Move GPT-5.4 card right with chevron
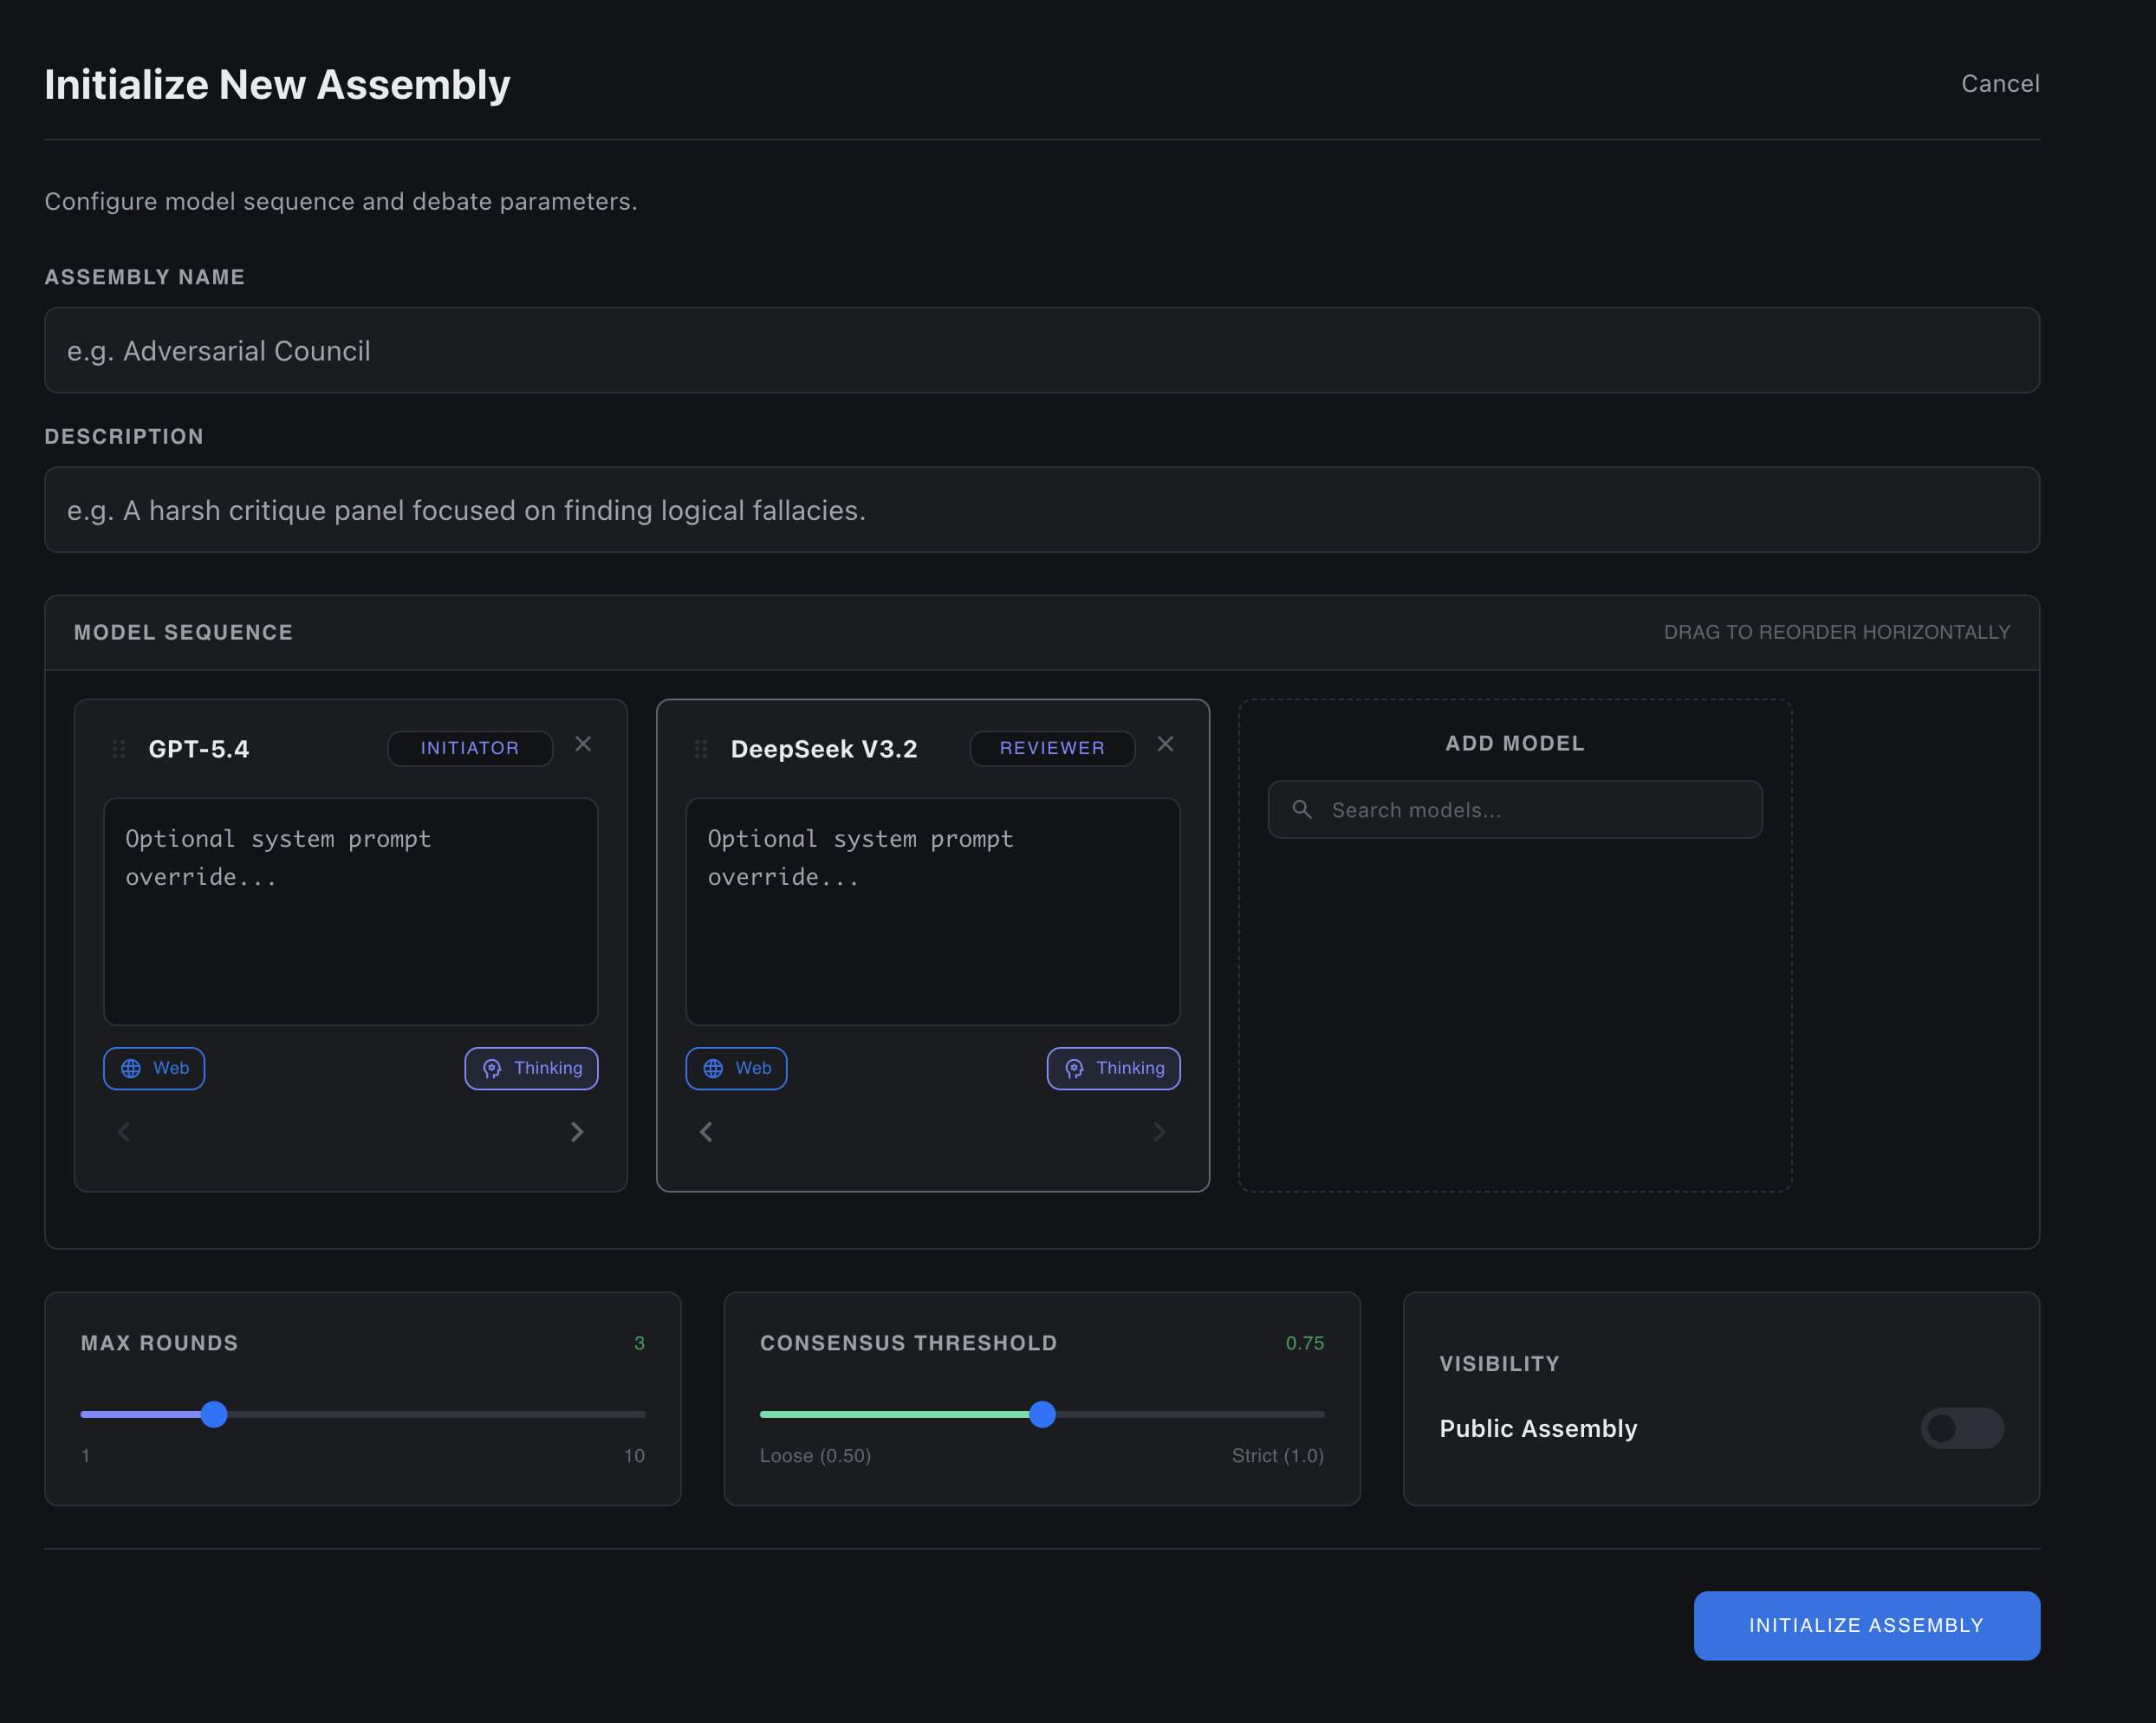Image resolution: width=2156 pixels, height=1723 pixels. [577, 1132]
